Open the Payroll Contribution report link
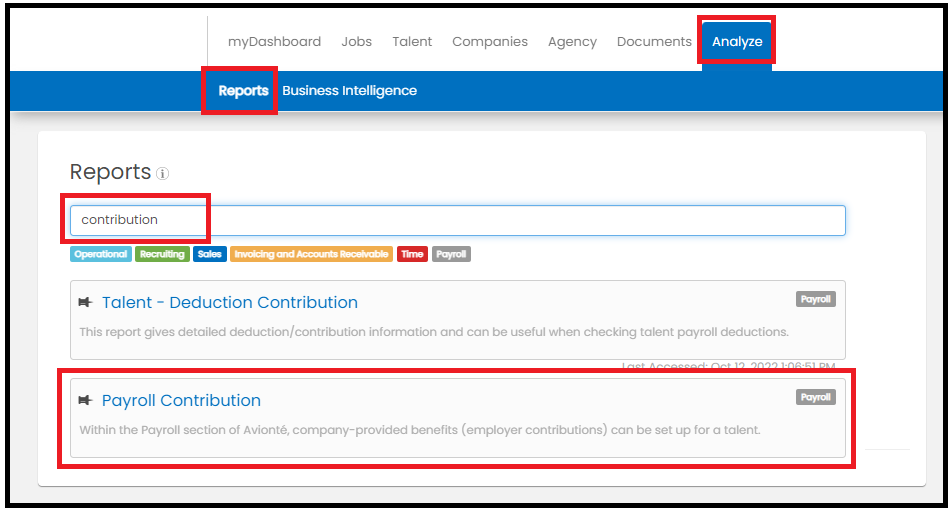 pyautogui.click(x=181, y=401)
